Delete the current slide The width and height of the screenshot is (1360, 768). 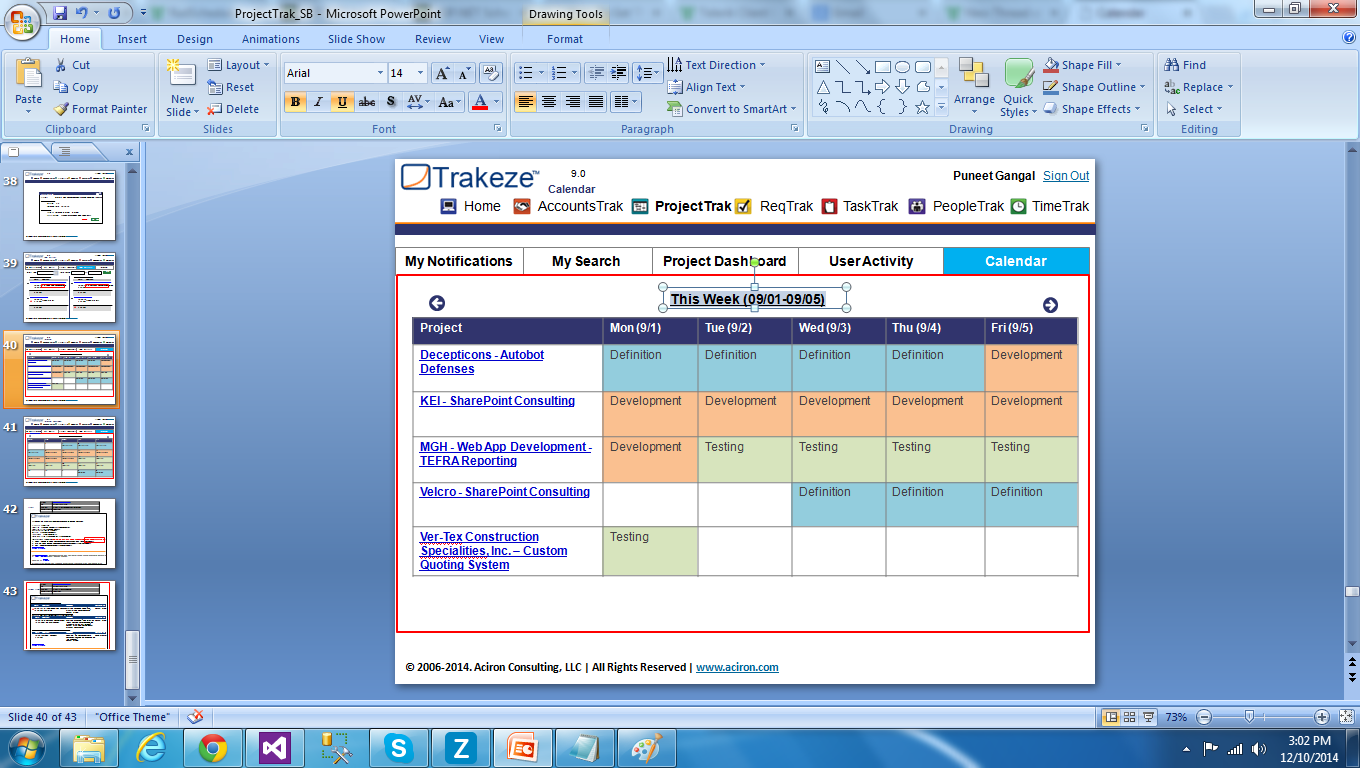tap(233, 109)
